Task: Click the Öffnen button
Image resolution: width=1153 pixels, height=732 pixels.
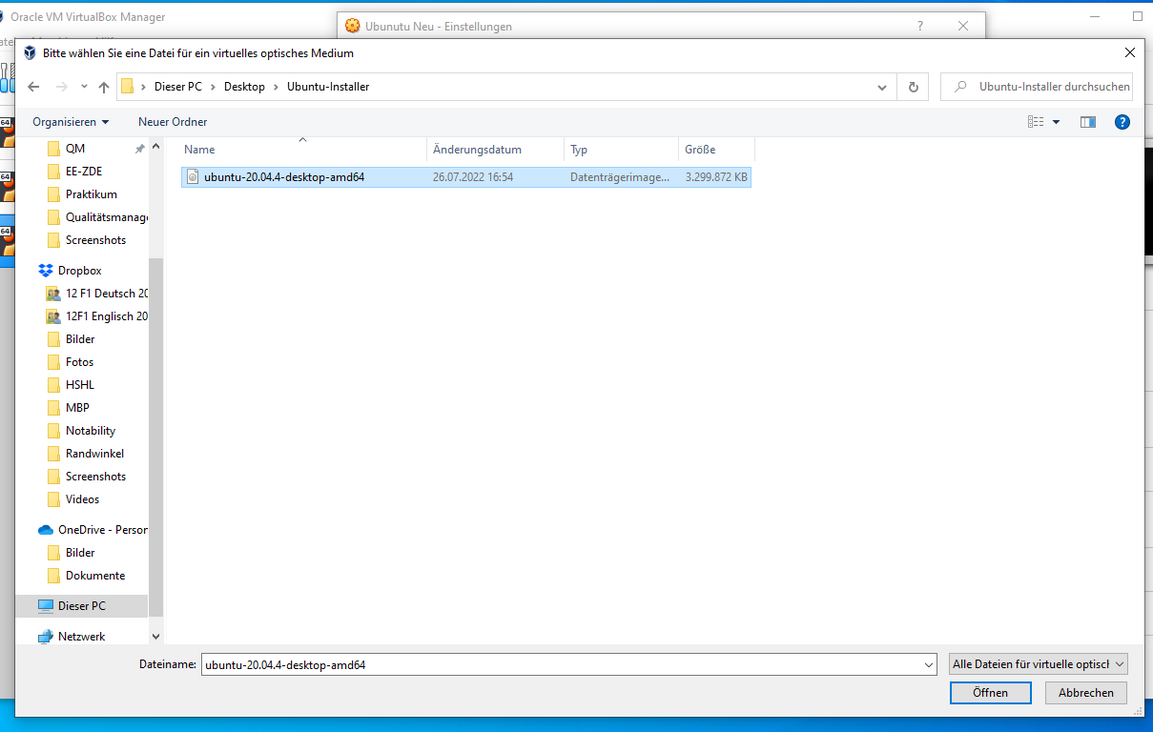Action: [989, 693]
